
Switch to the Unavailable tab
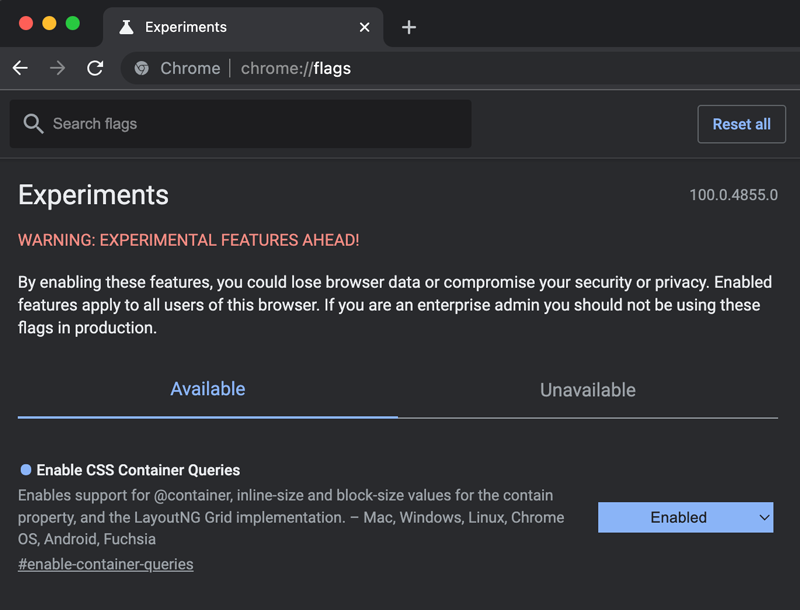[587, 390]
